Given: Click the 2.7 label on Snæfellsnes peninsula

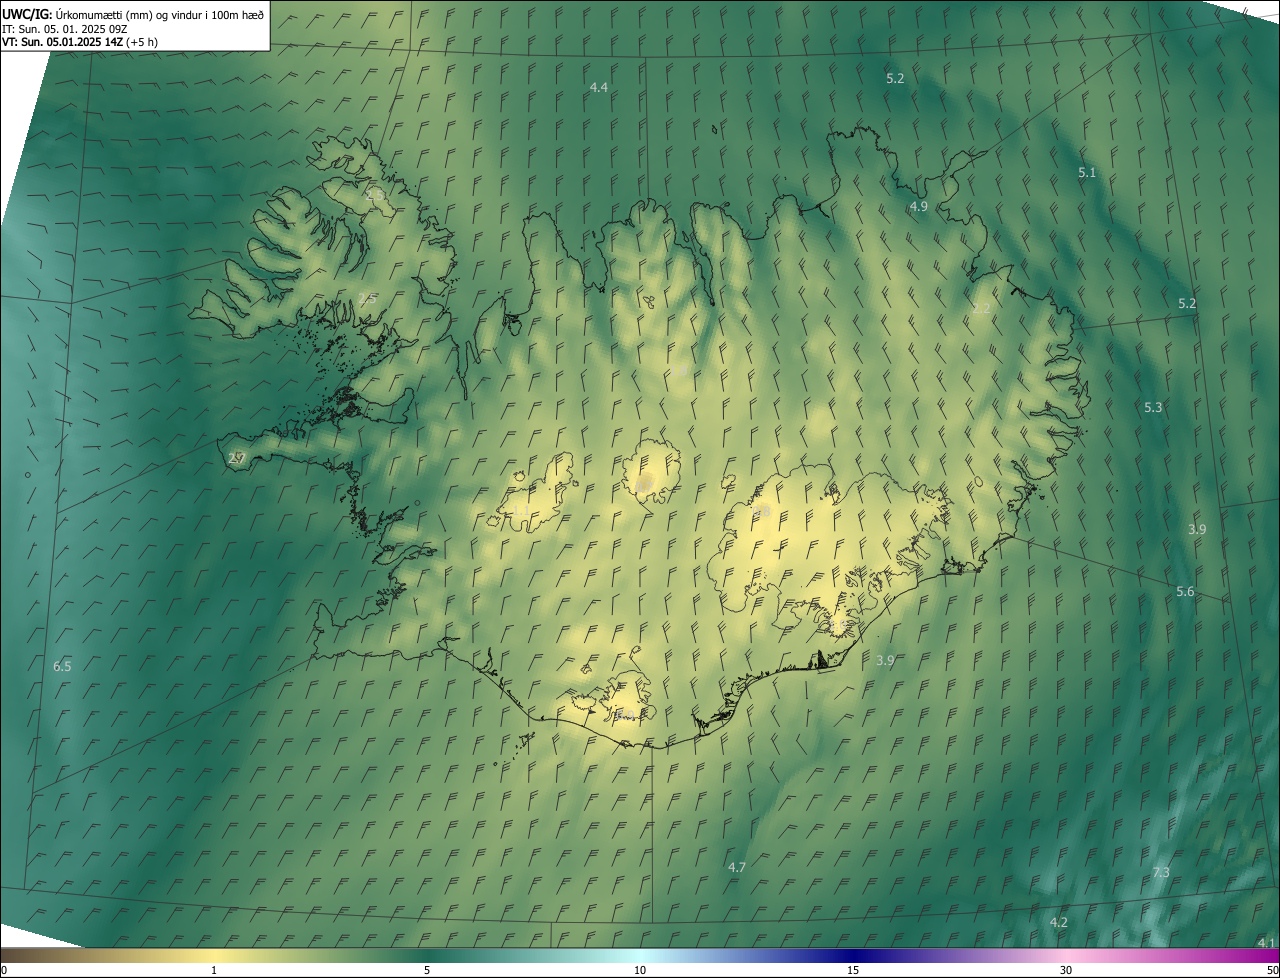Looking at the screenshot, I should [237, 458].
